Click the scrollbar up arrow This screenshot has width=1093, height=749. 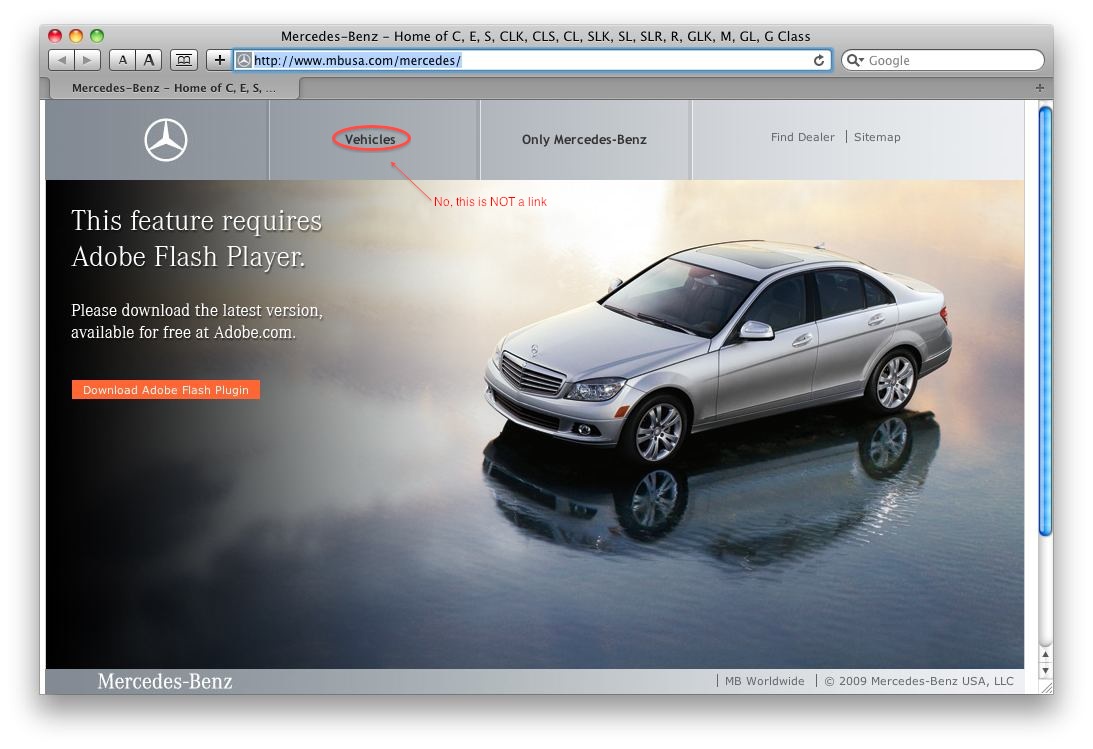click(x=1045, y=655)
